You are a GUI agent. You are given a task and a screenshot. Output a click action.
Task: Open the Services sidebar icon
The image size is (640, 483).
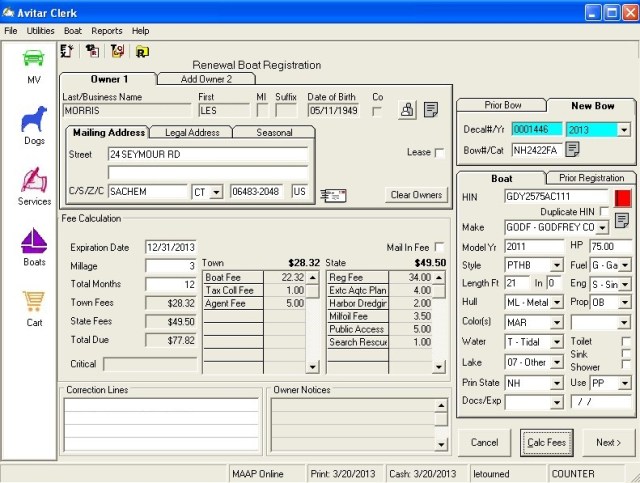(34, 180)
